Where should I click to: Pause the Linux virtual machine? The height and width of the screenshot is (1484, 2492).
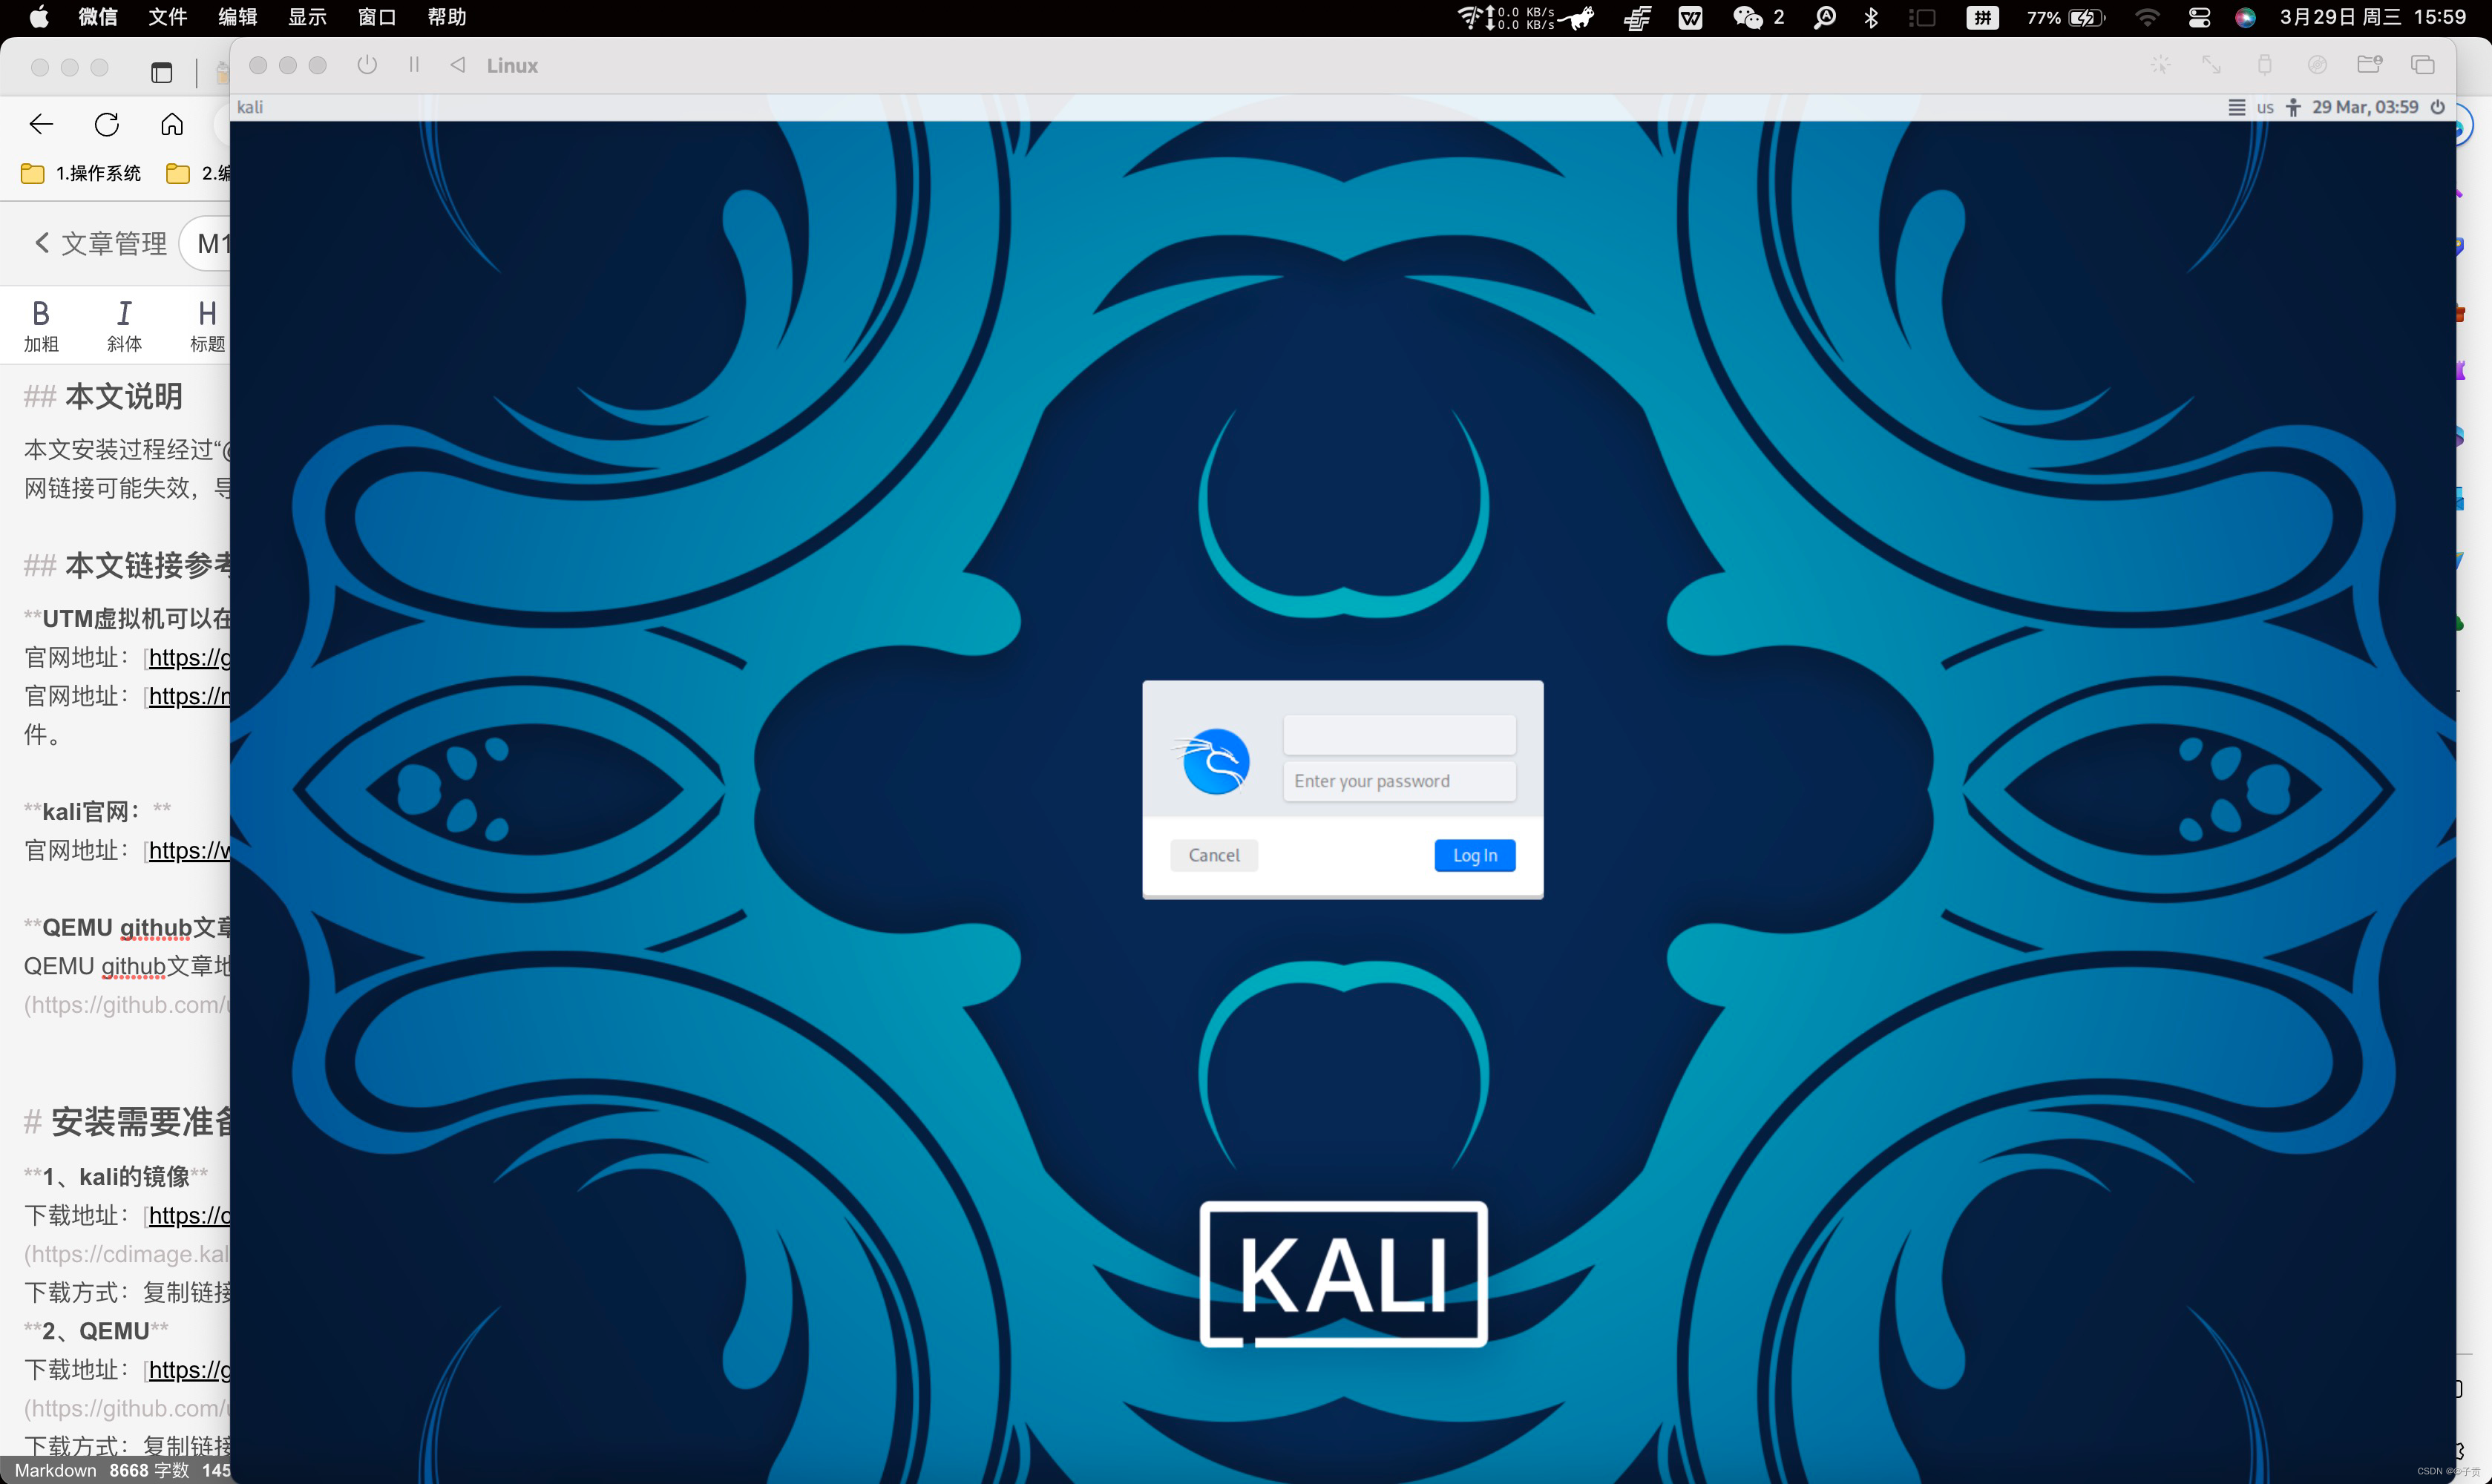pyautogui.click(x=414, y=65)
